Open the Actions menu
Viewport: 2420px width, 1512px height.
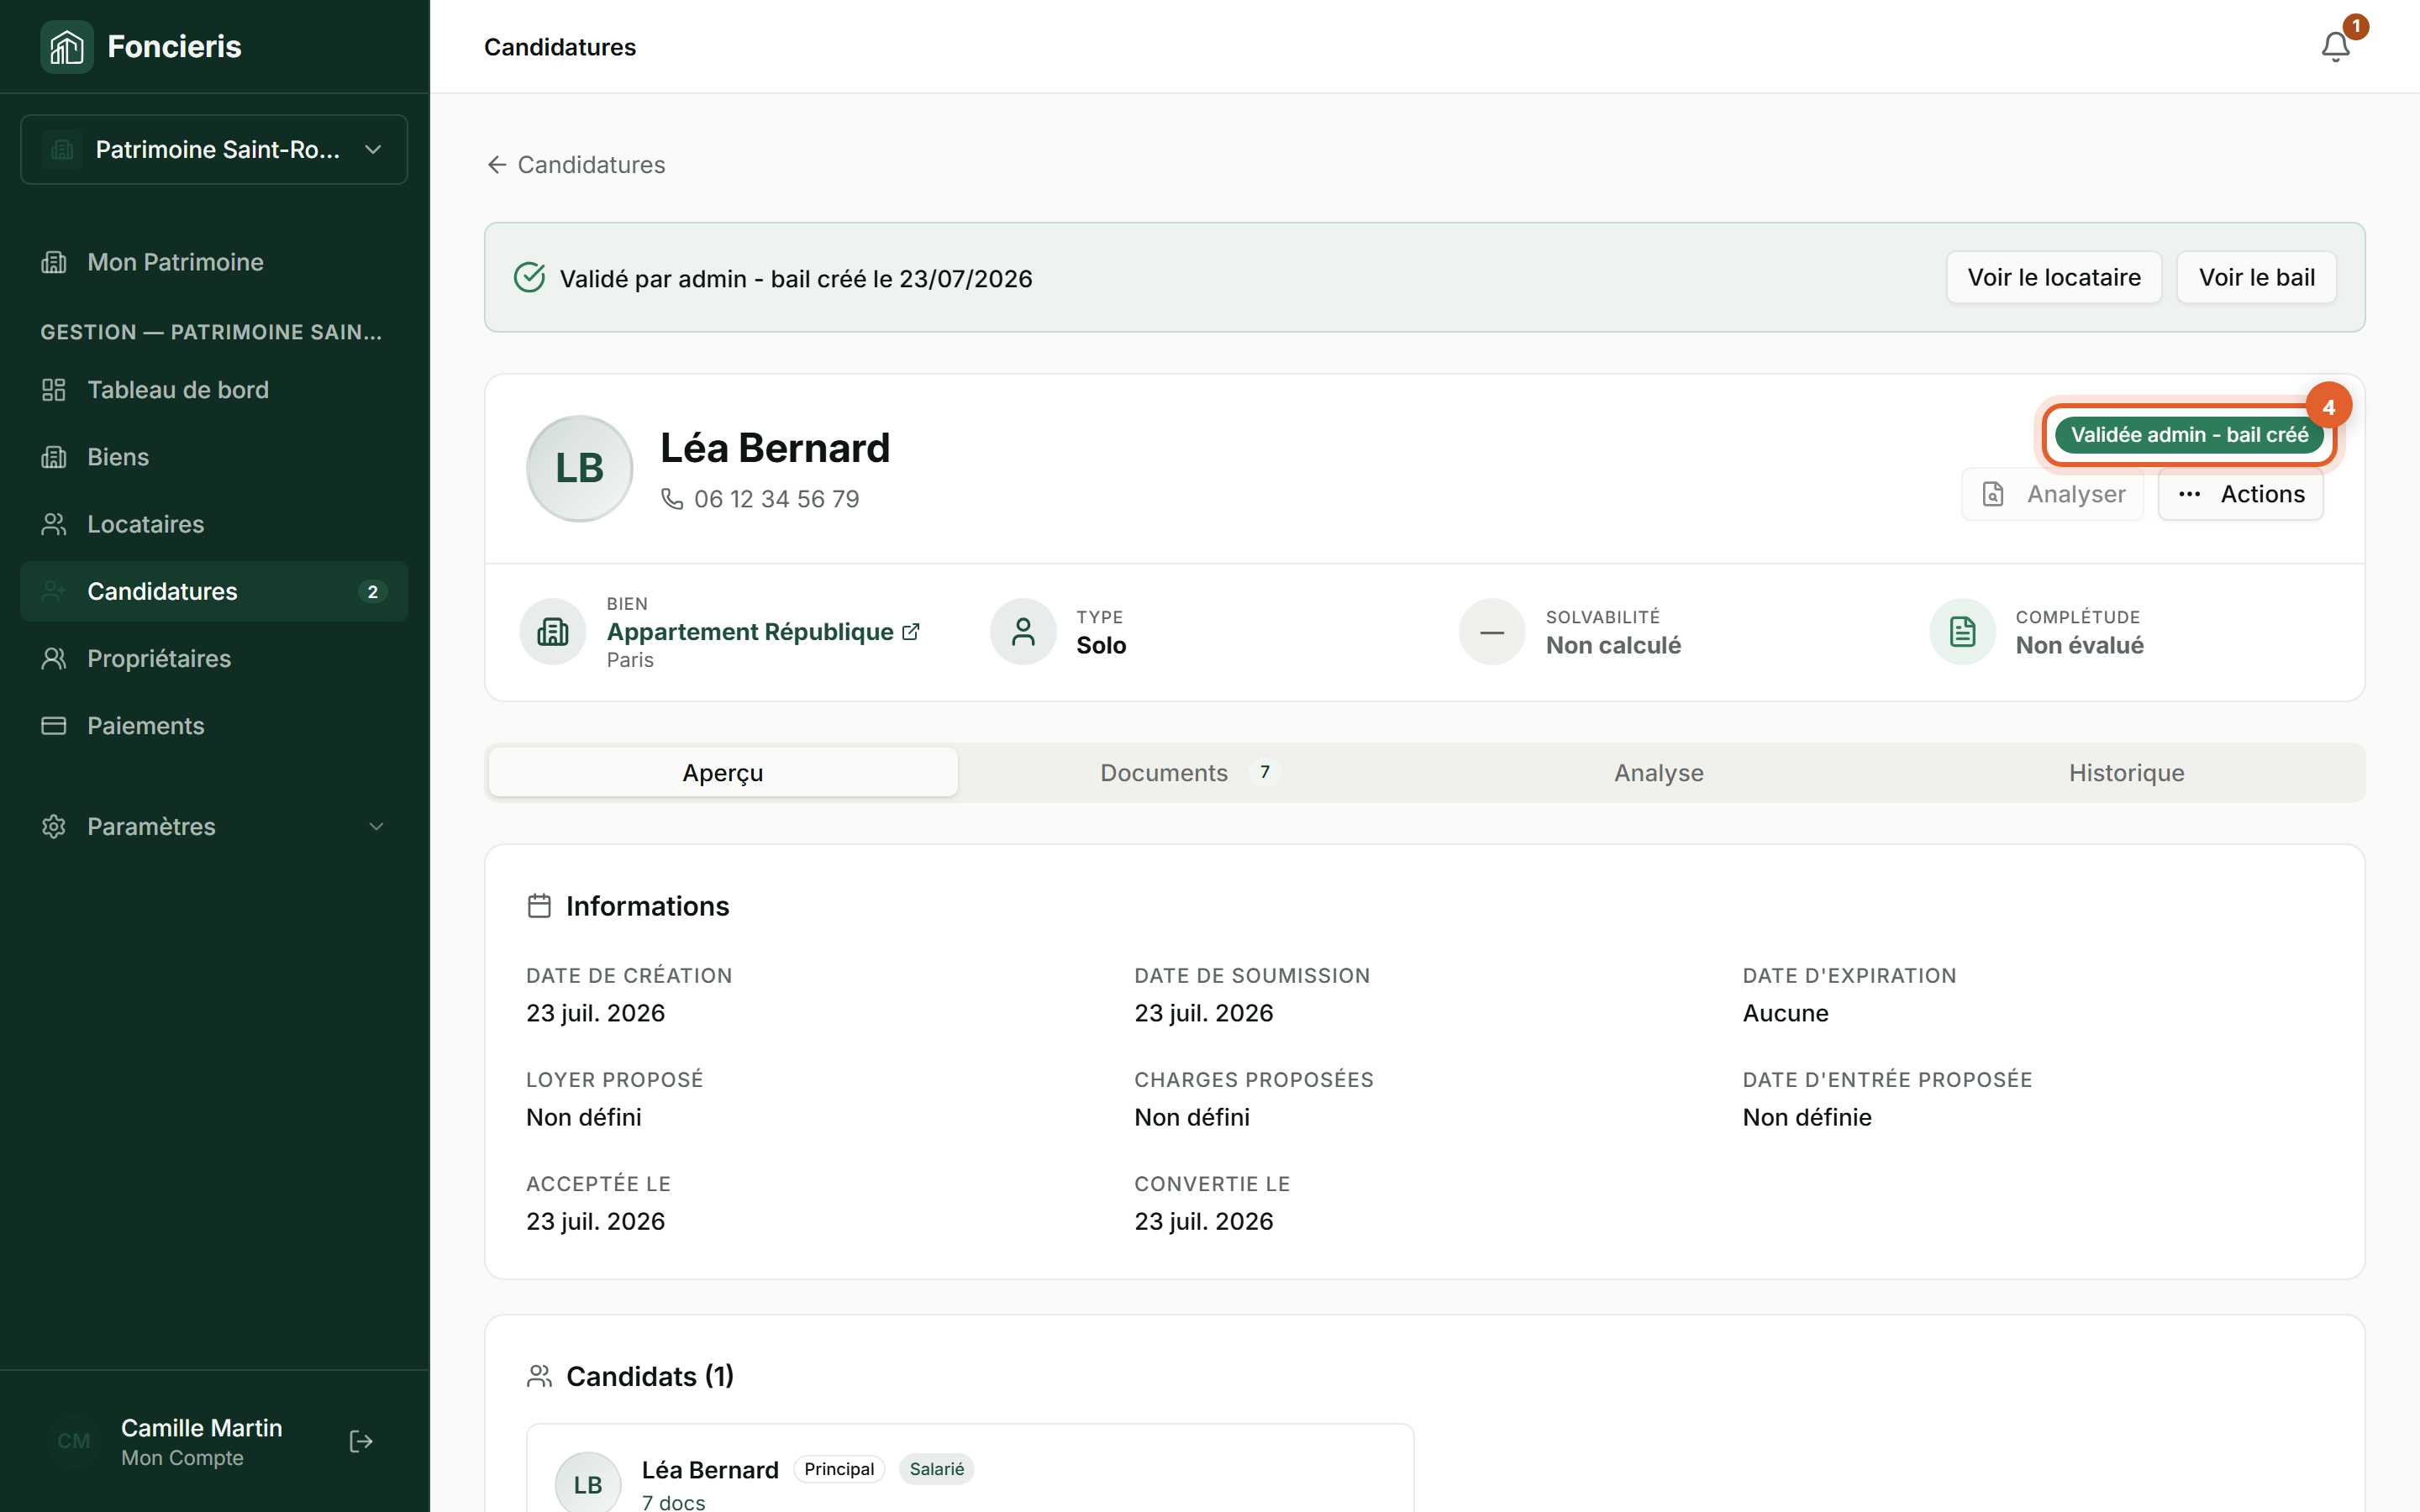tap(2240, 494)
